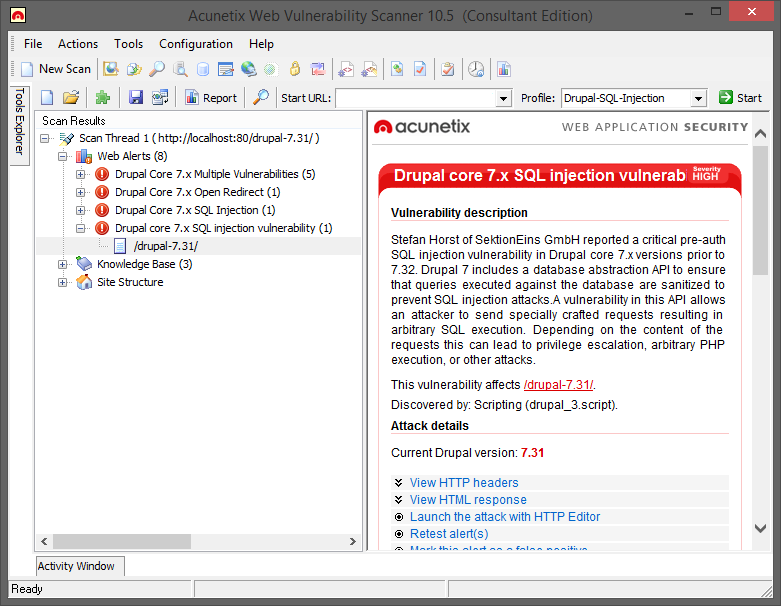
Task: Collapse the Web Alerts tree node
Action: coord(63,156)
